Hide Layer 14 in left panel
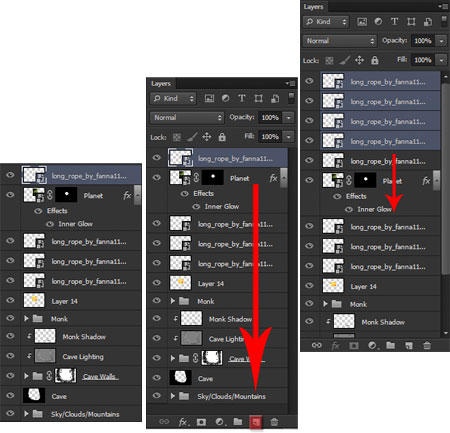This screenshot has height=433, width=450. pos(10,300)
